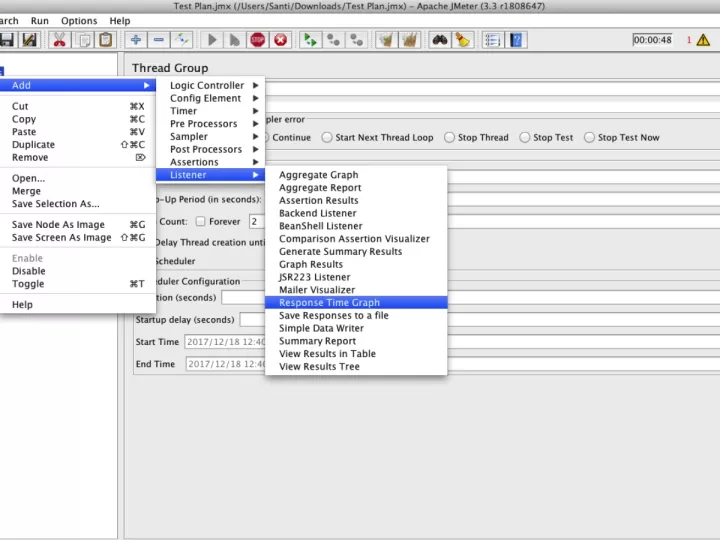This screenshot has height=540, width=720.
Task: Click the binoculars Search icon
Action: [439, 40]
